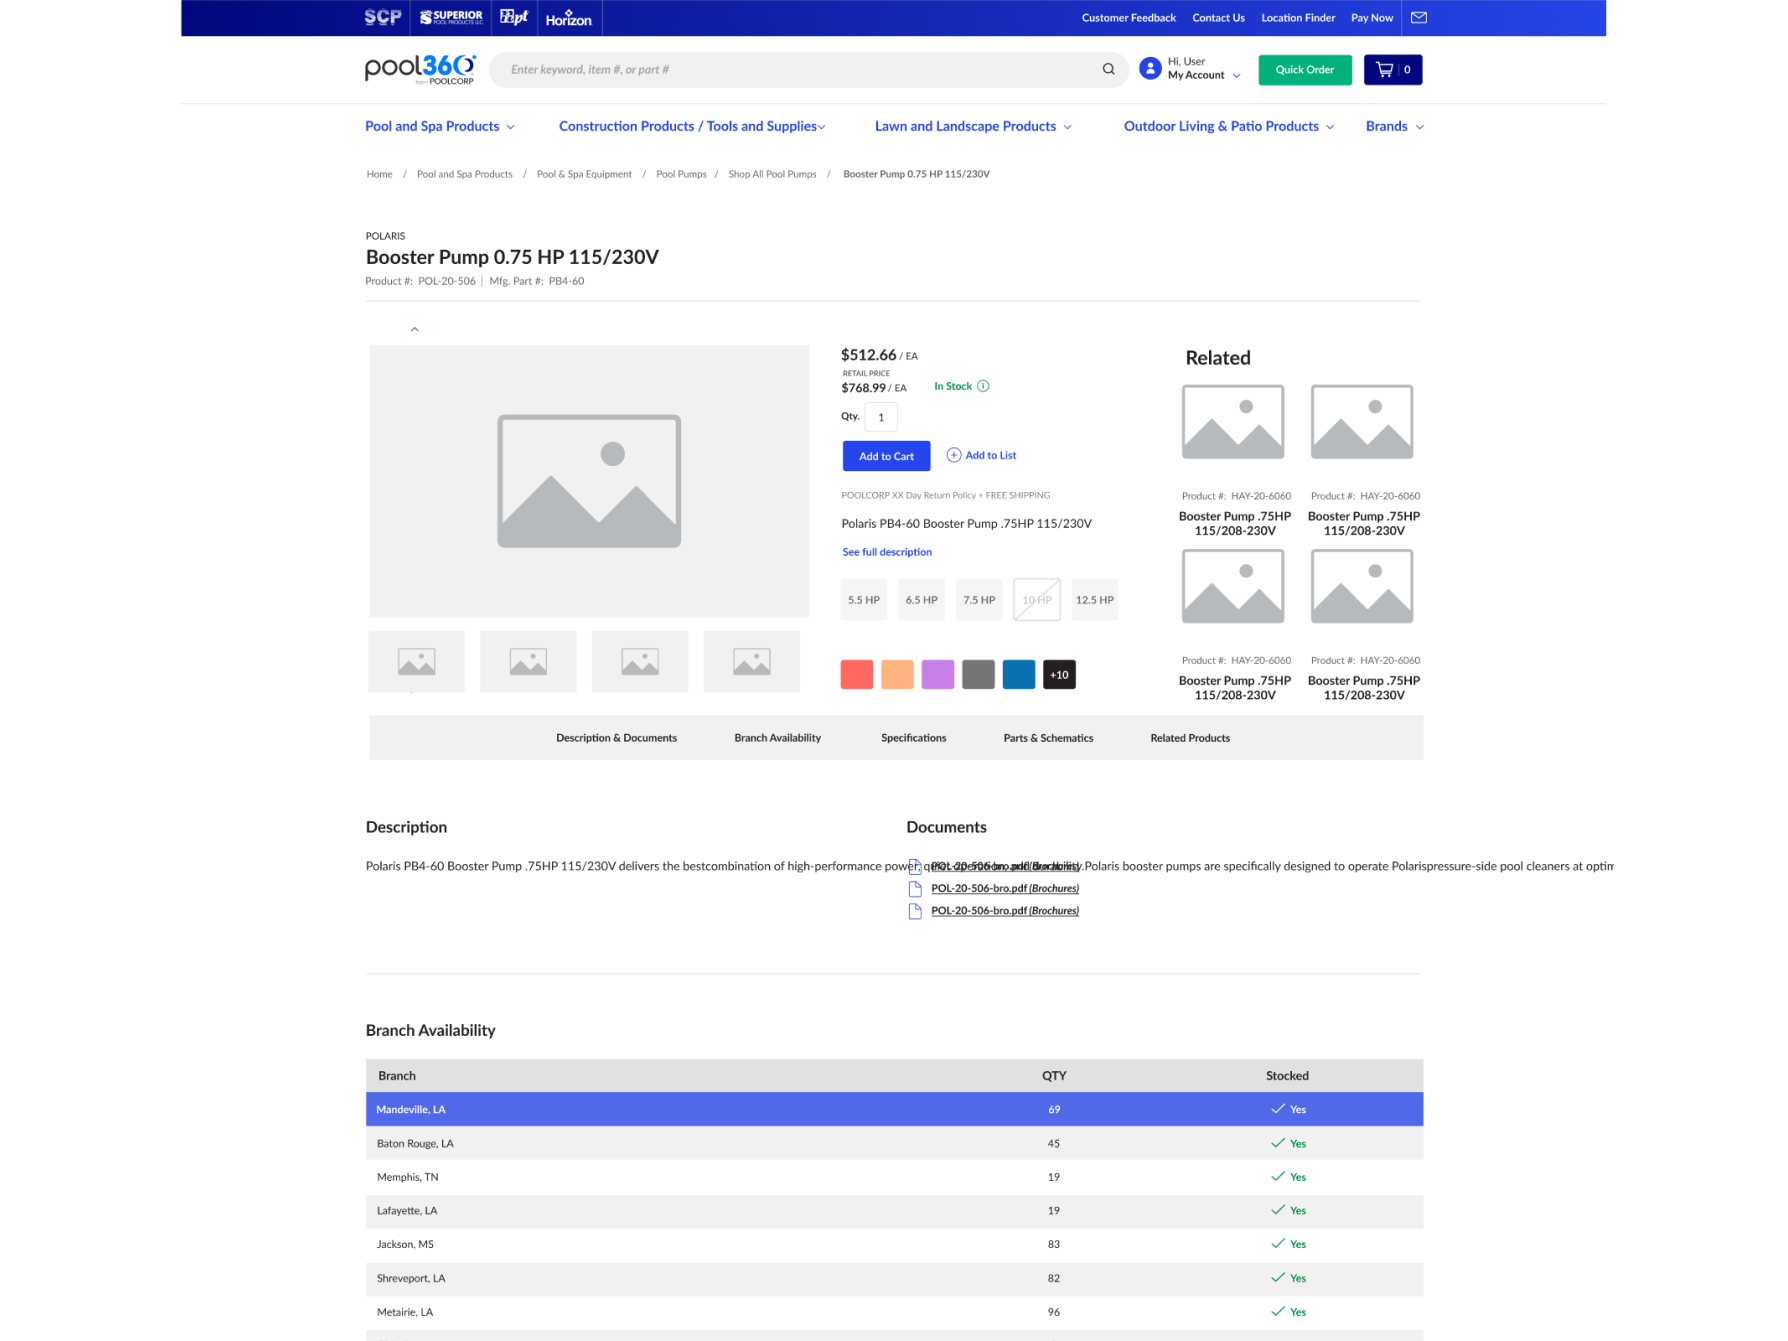Choose the coral red color swatch

pyautogui.click(x=857, y=675)
